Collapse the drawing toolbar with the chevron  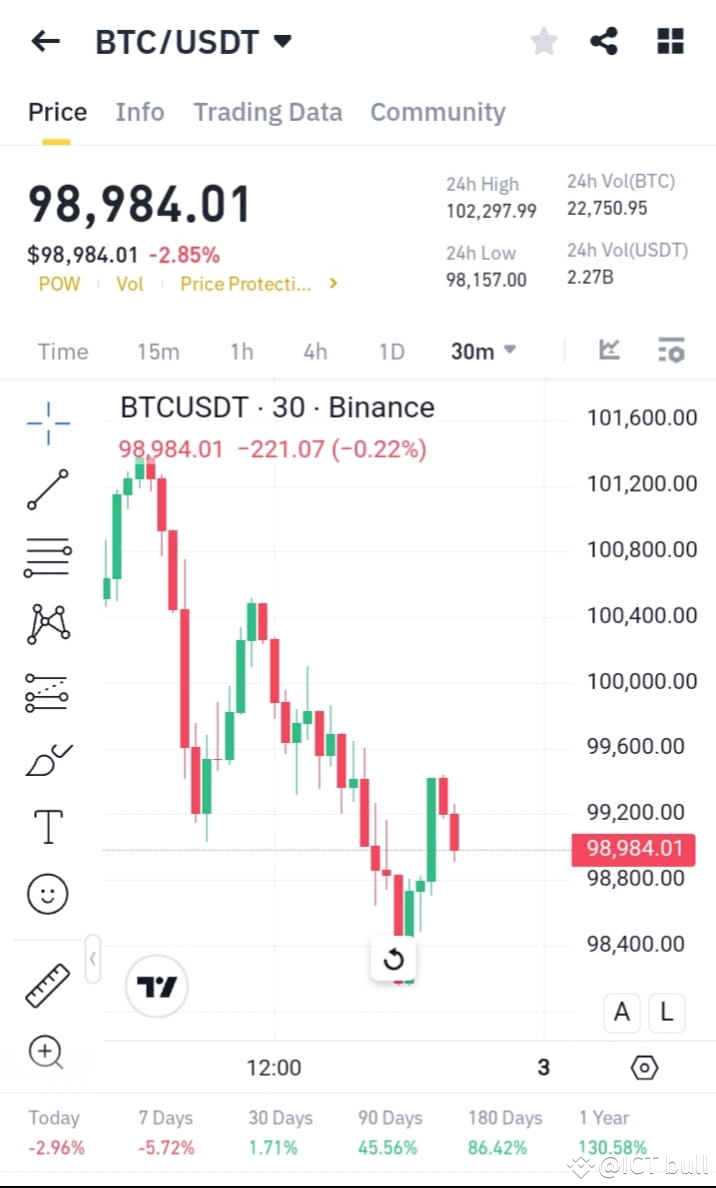[x=92, y=957]
